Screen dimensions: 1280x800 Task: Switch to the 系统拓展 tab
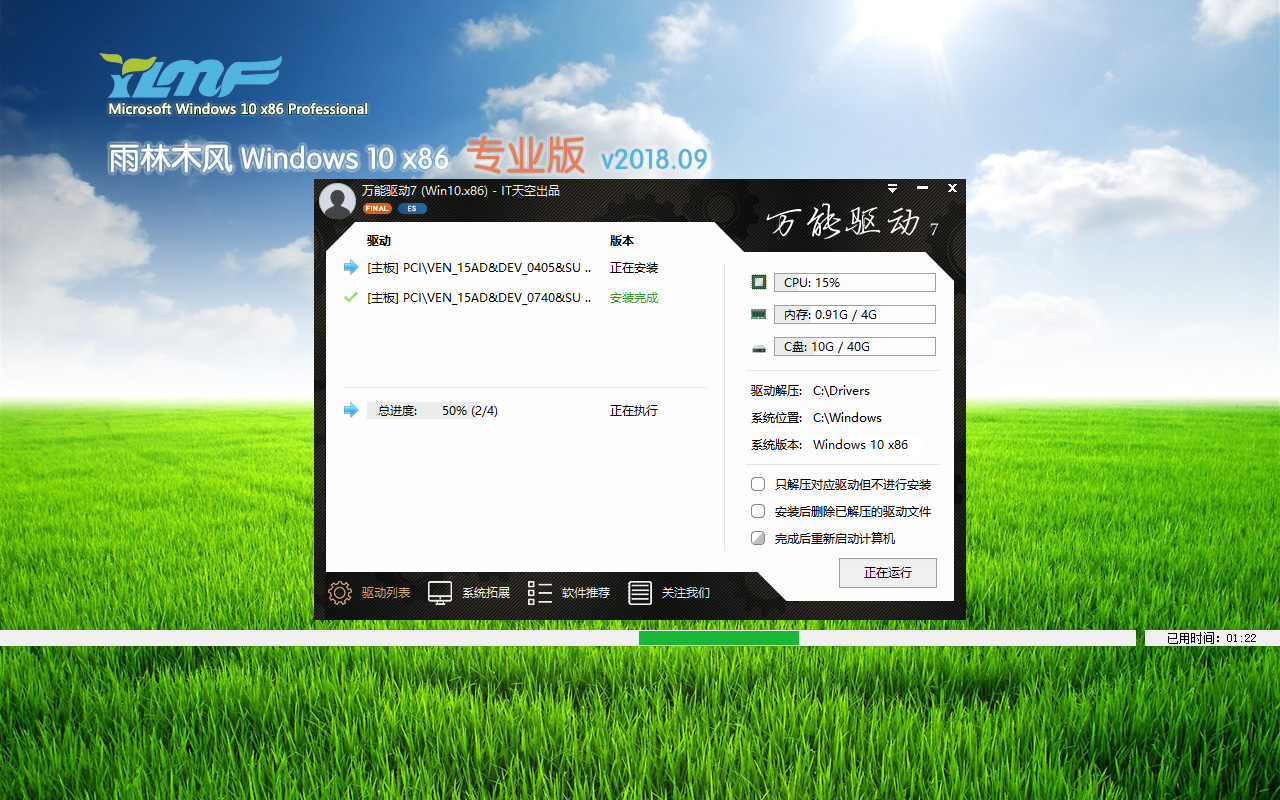point(485,593)
